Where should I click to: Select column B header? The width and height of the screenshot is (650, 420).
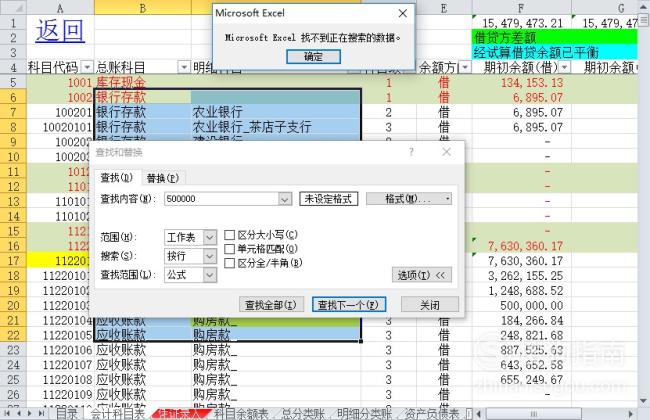pos(143,7)
